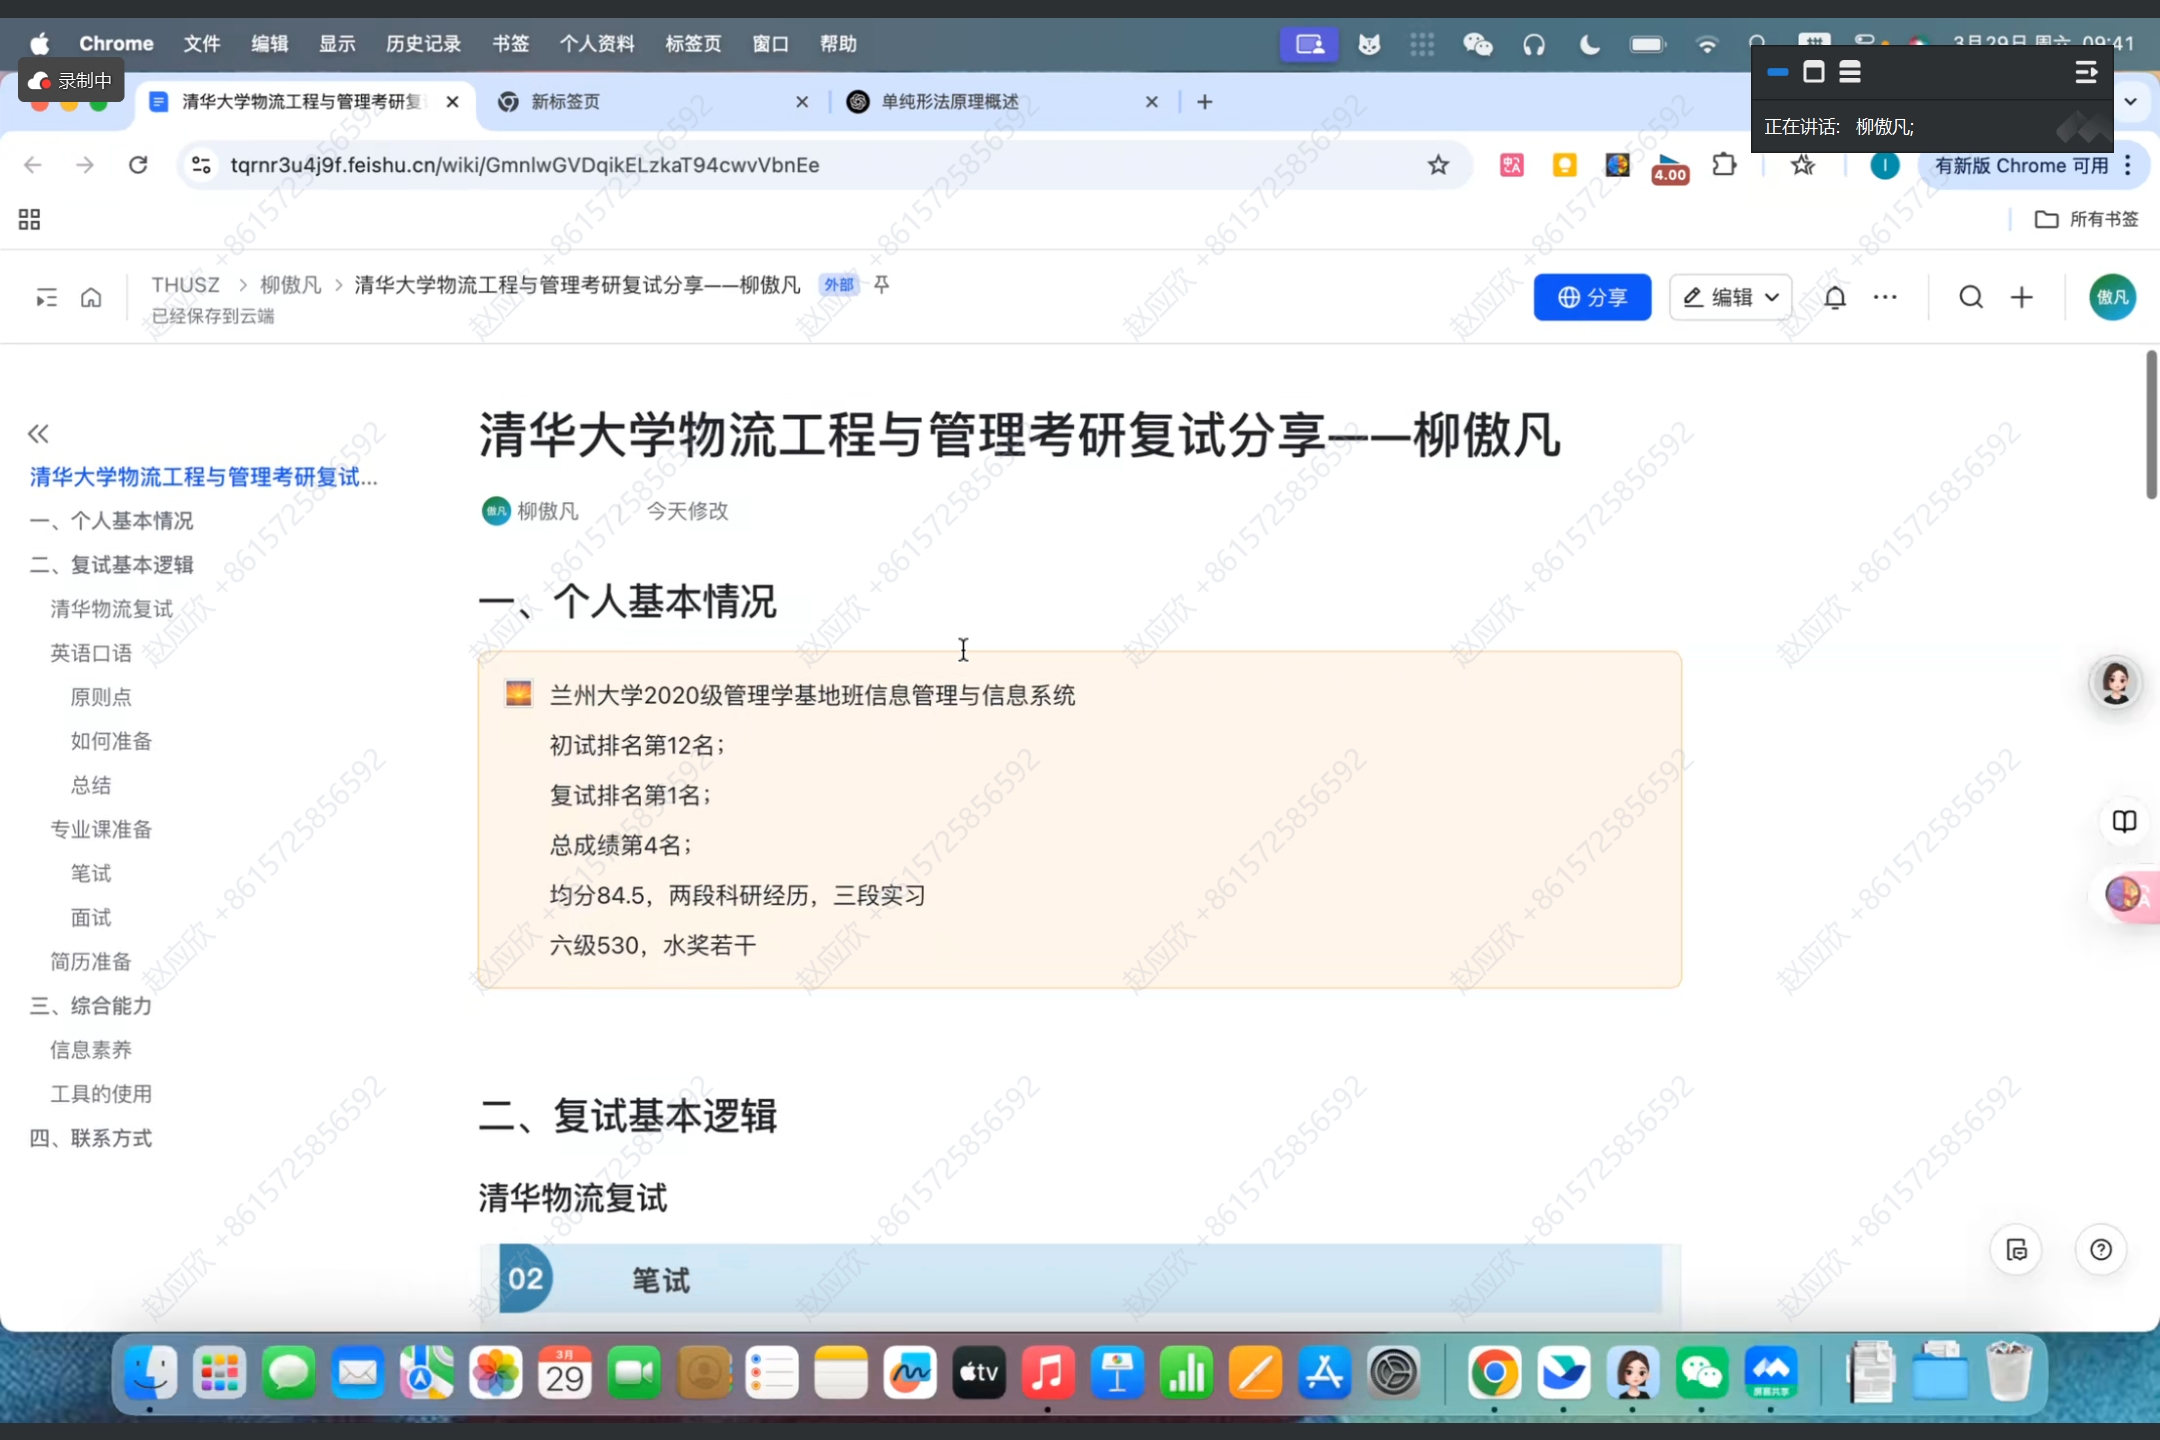
Task: Open the reading mode book icon
Action: 2124,821
